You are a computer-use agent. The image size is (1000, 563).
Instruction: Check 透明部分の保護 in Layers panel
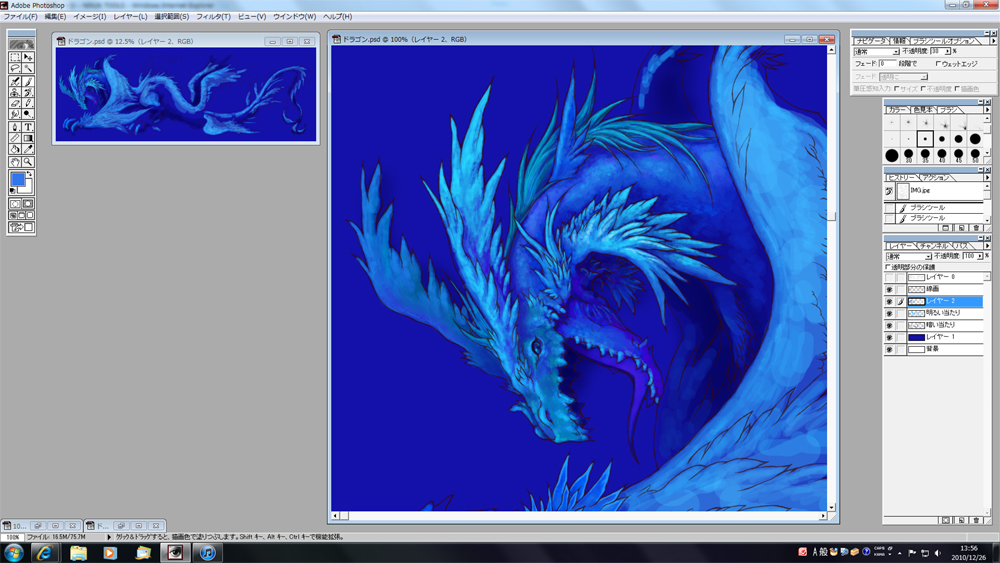[x=888, y=267]
